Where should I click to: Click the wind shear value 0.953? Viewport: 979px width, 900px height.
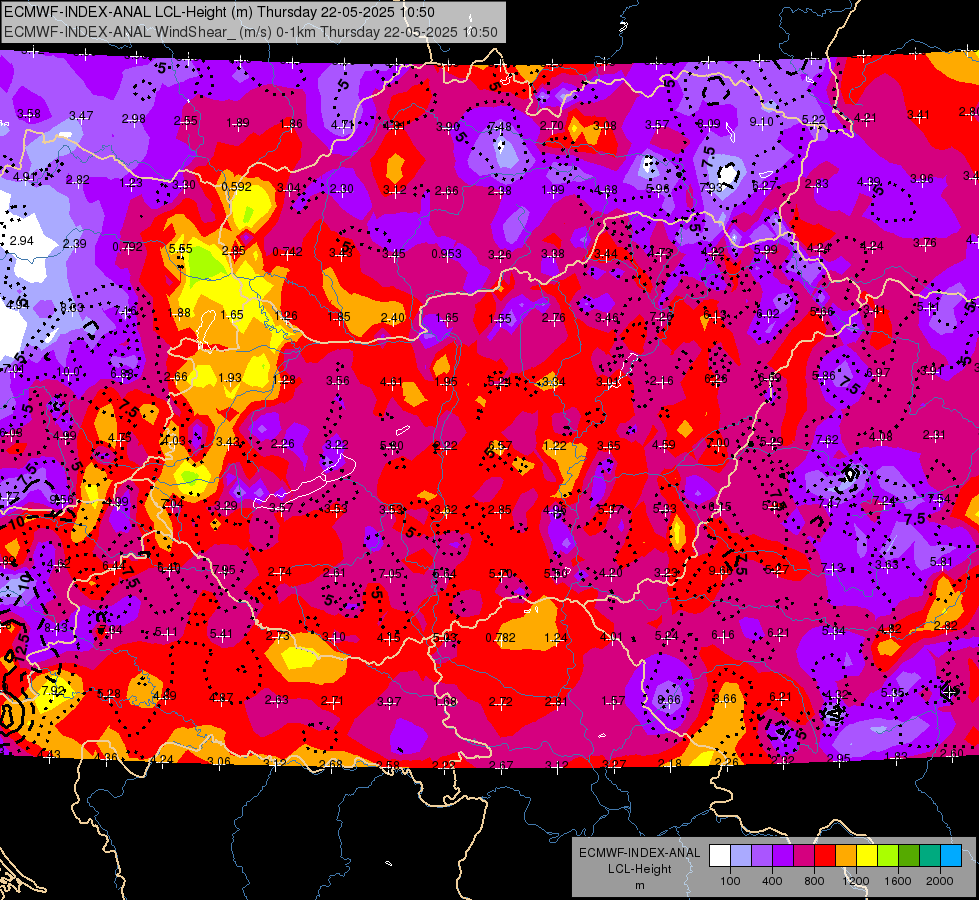(446, 254)
